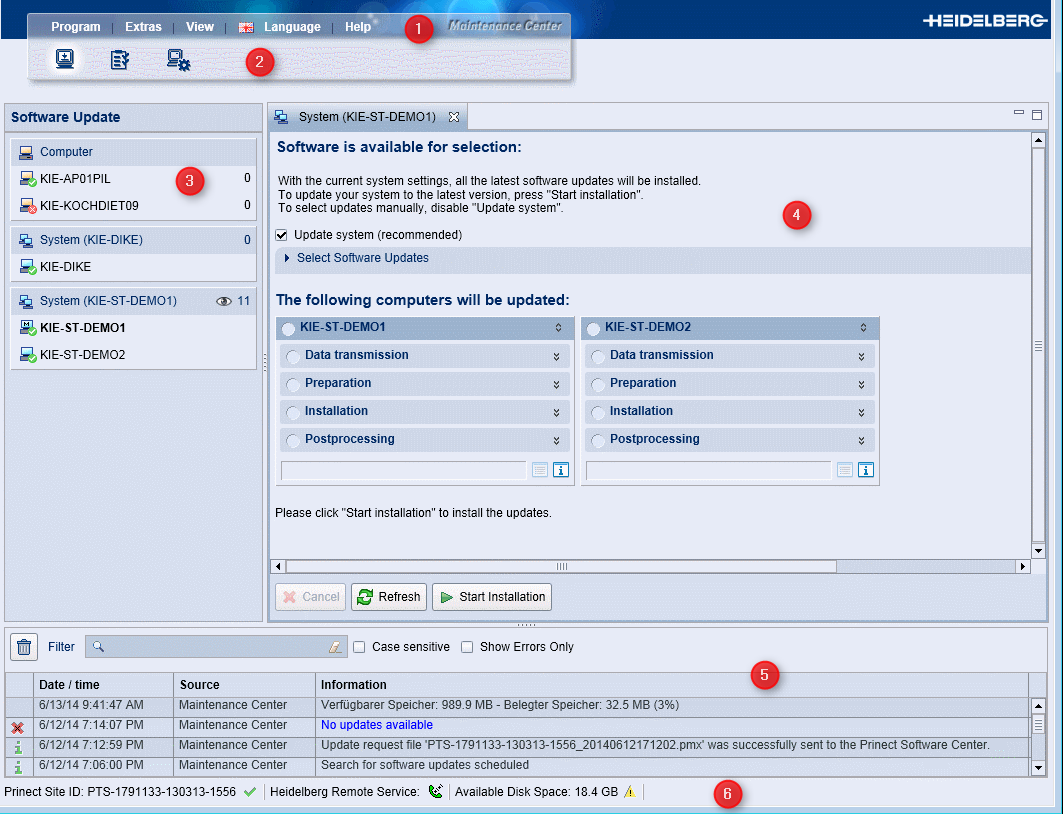Enable the Show Errors Only checkbox
This screenshot has width=1063, height=814.
[467, 647]
